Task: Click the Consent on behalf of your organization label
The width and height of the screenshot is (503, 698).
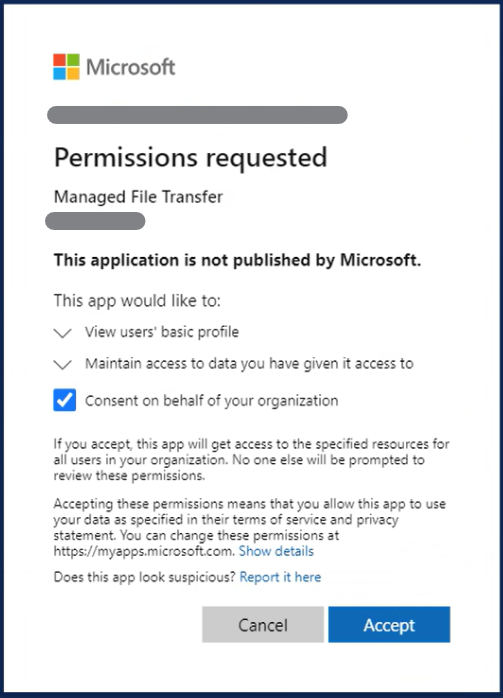Action: (x=211, y=401)
